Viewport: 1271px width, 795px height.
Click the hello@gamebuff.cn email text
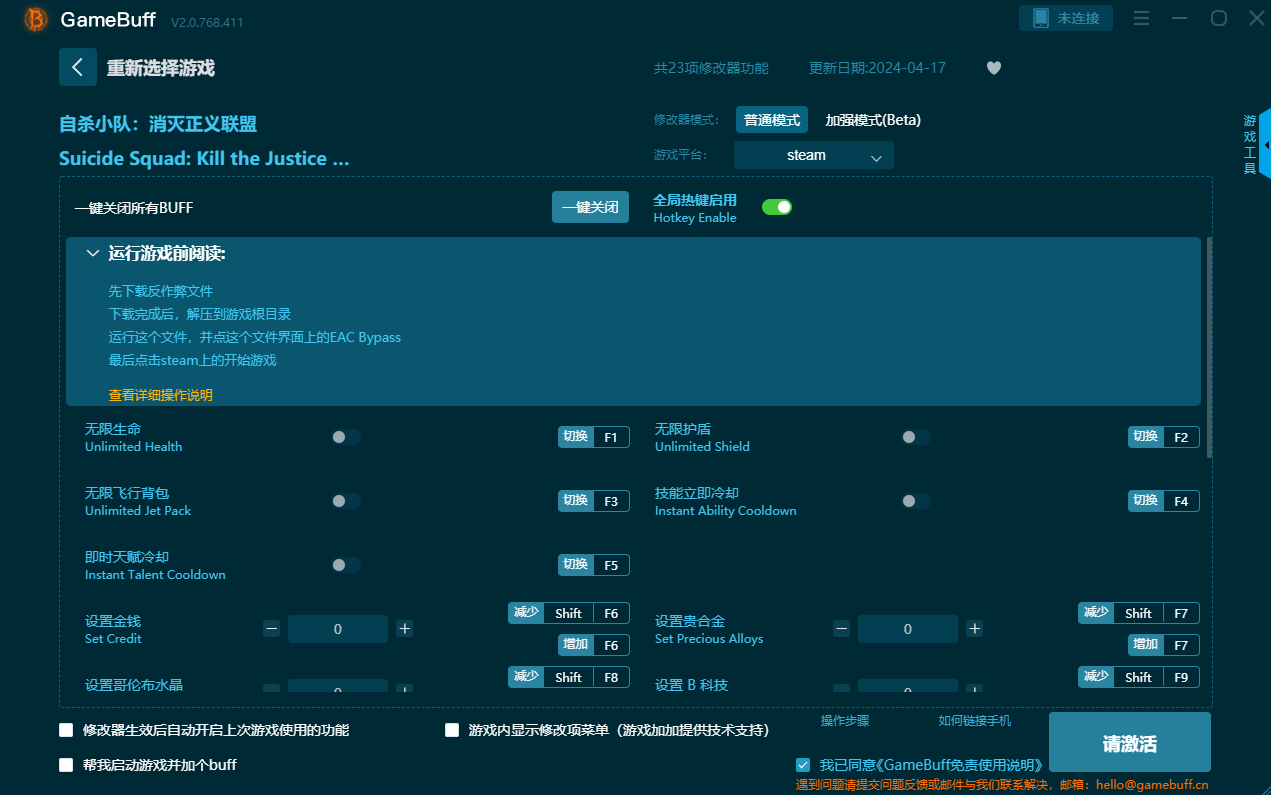point(1150,785)
